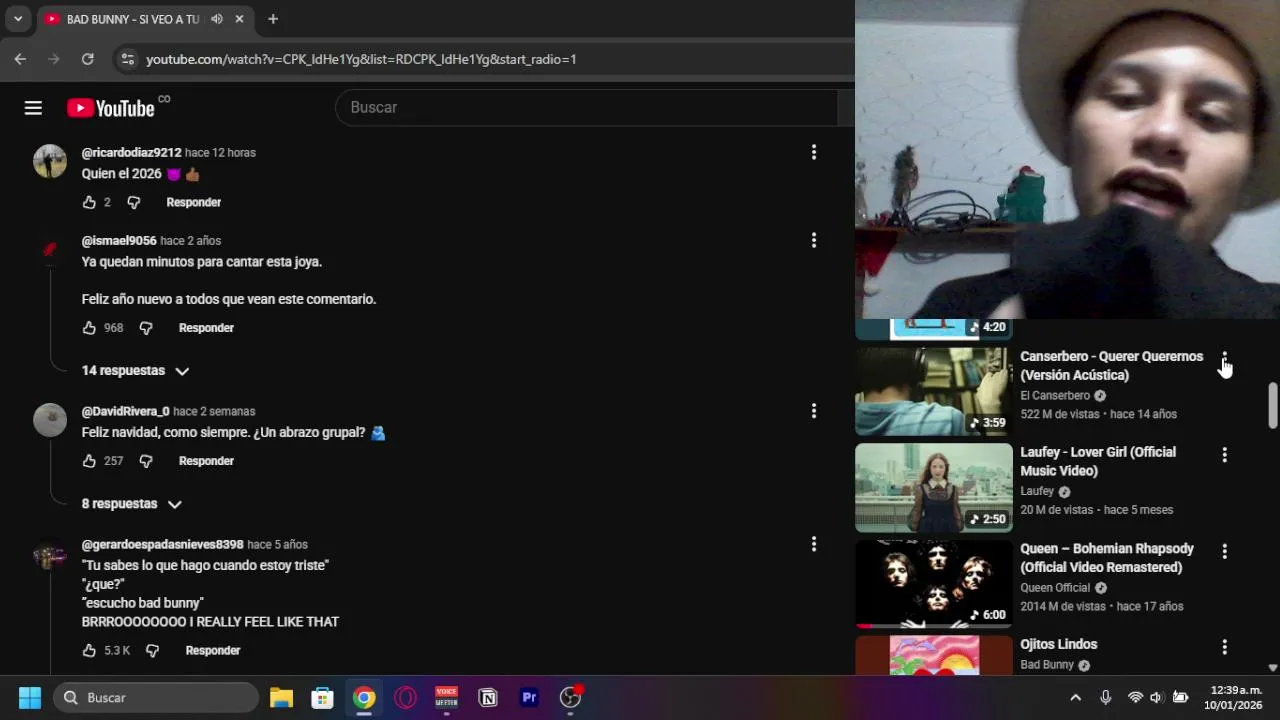Click the Chrome back arrow
This screenshot has width=1280, height=720.
click(x=20, y=59)
